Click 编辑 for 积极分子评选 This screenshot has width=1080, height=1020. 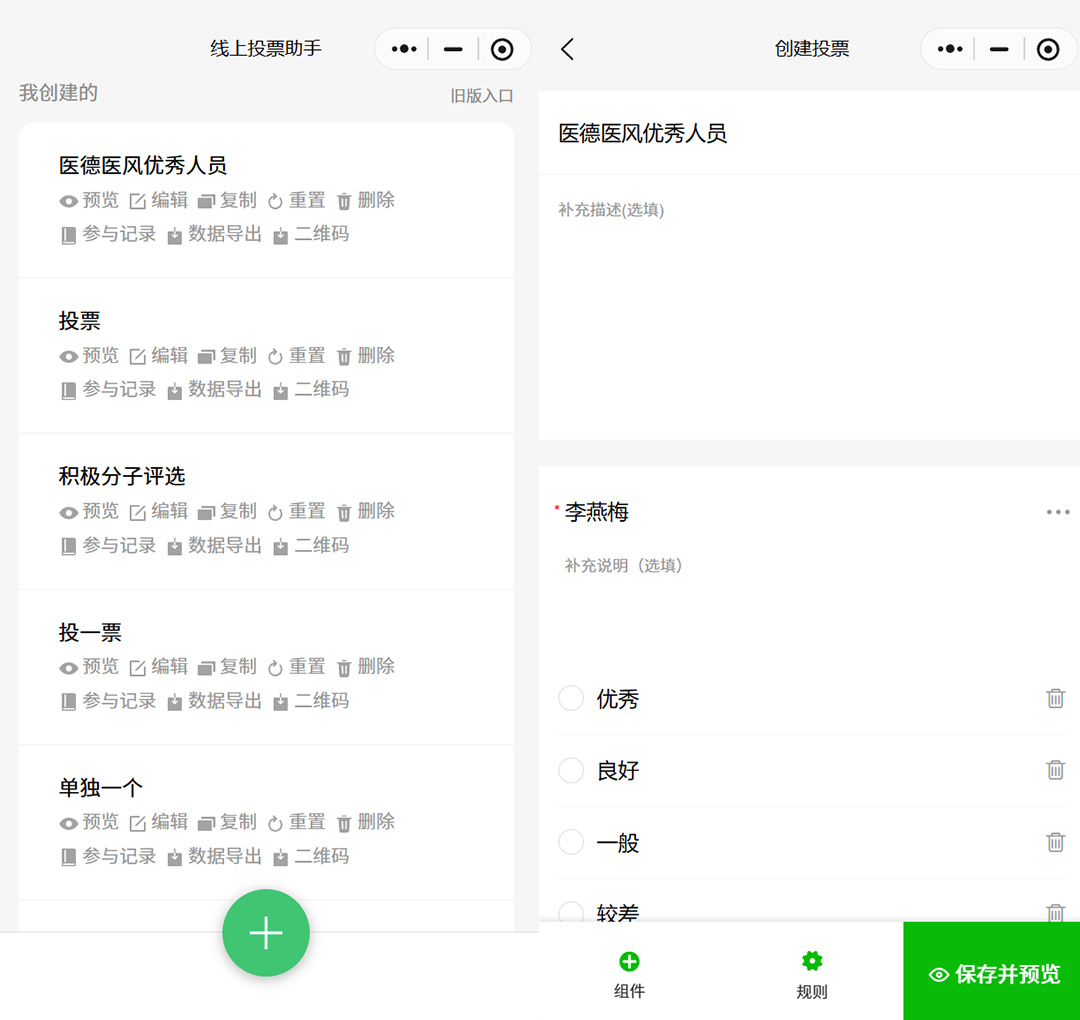click(x=159, y=511)
